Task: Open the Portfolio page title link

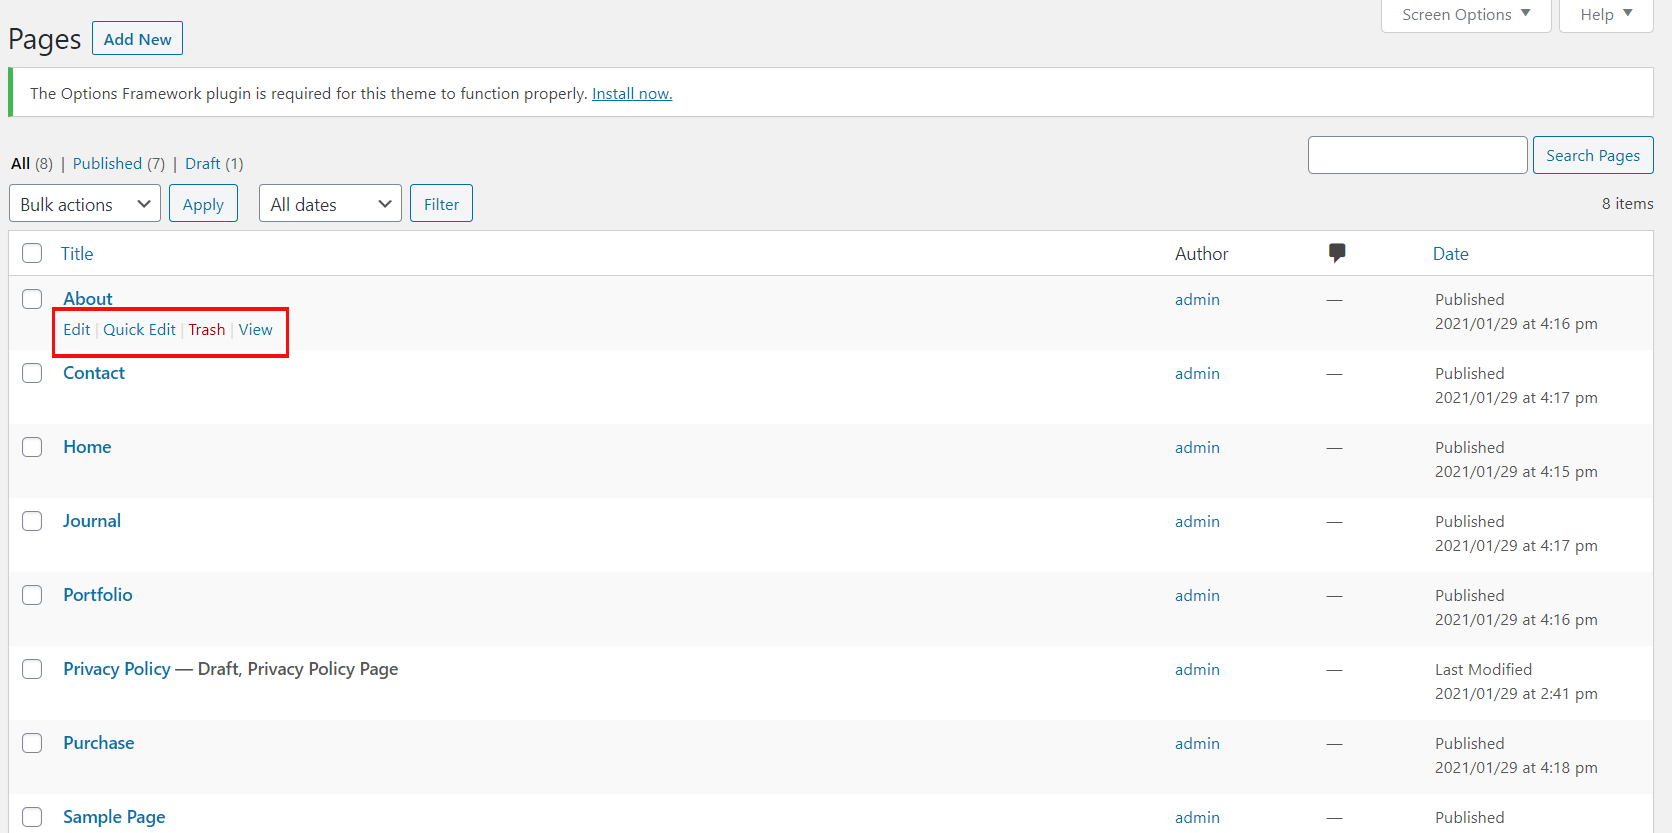Action: click(x=98, y=595)
